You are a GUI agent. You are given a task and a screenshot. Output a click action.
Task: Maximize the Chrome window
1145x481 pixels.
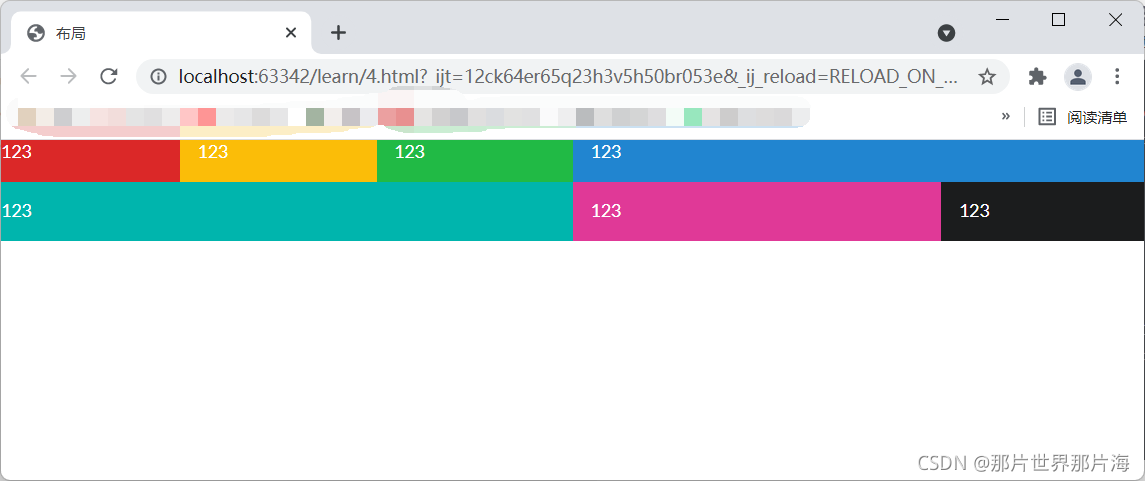[1058, 20]
